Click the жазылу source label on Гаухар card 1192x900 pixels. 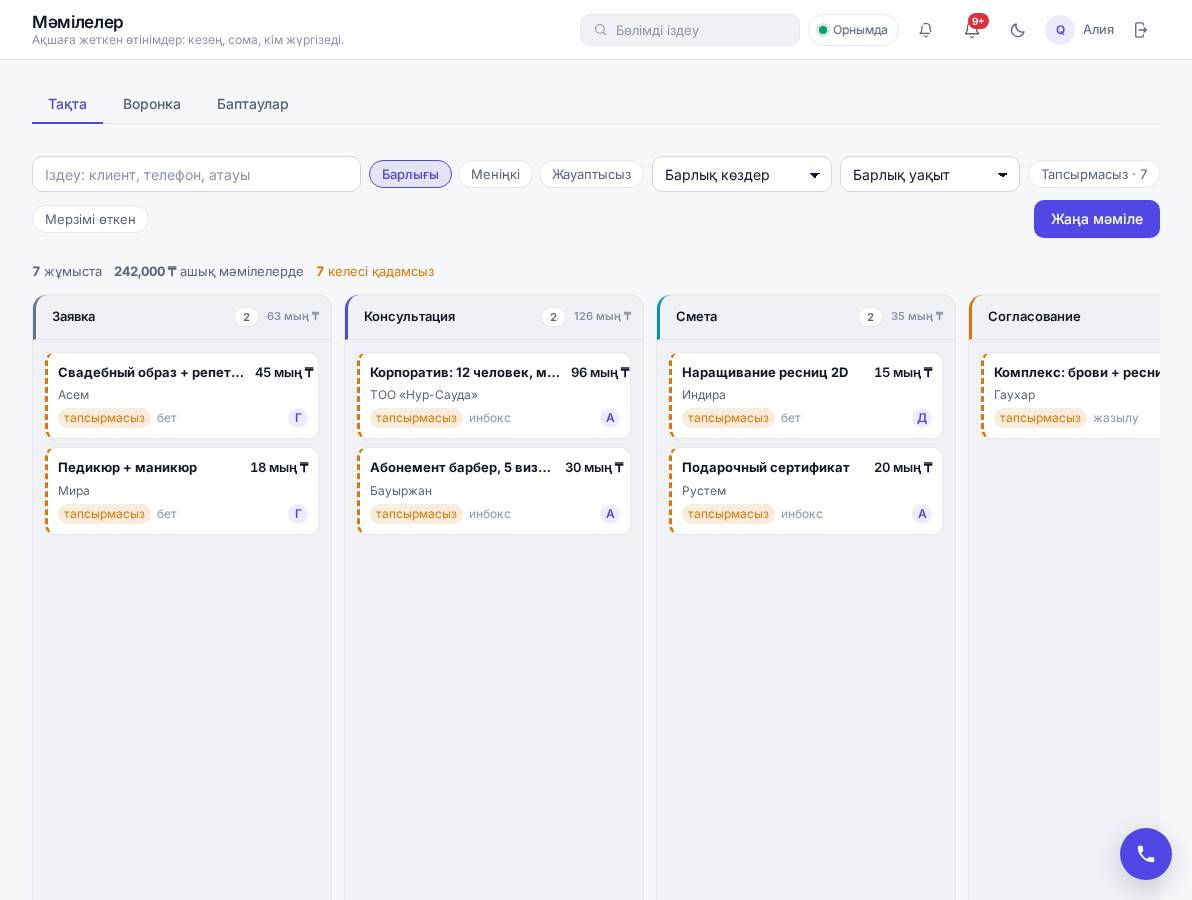(1115, 417)
